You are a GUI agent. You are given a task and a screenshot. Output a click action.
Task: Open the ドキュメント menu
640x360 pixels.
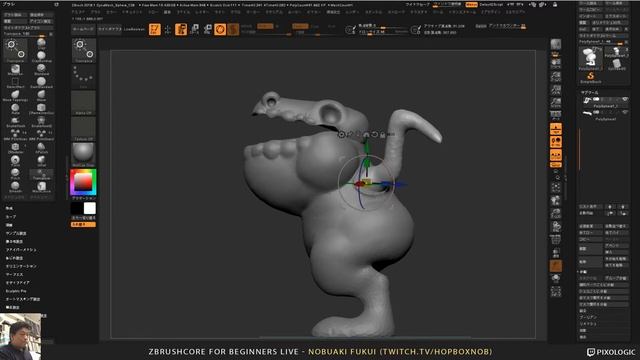[x=132, y=12]
